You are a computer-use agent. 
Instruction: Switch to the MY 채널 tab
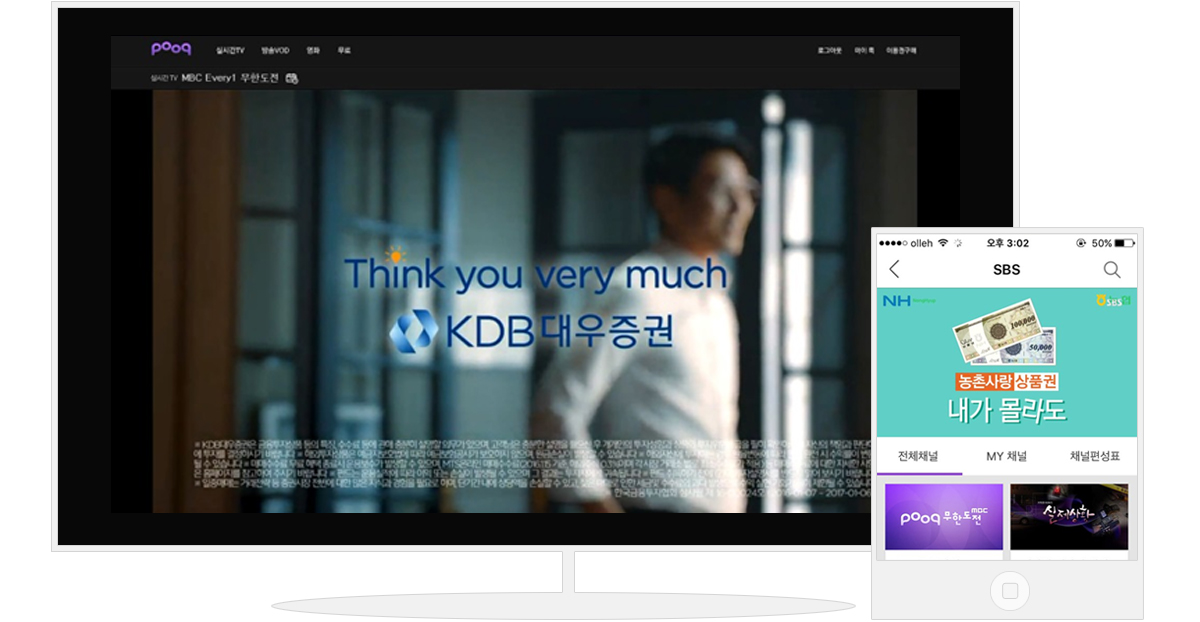click(x=1006, y=456)
